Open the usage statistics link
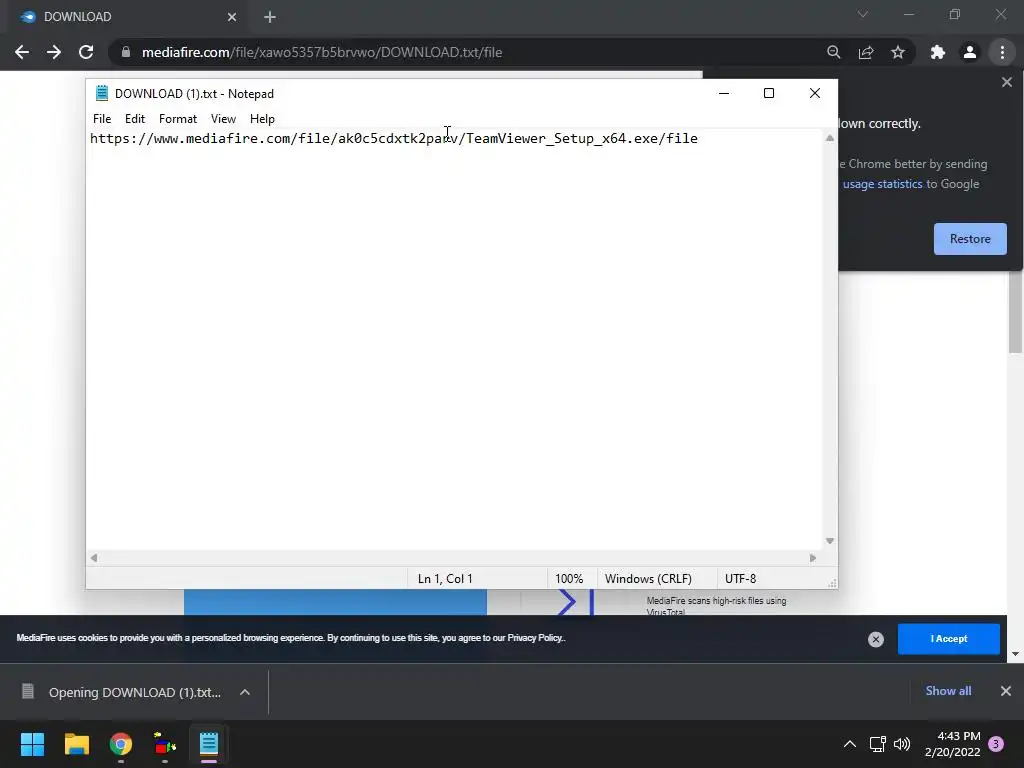The width and height of the screenshot is (1024, 768). pyautogui.click(x=882, y=184)
